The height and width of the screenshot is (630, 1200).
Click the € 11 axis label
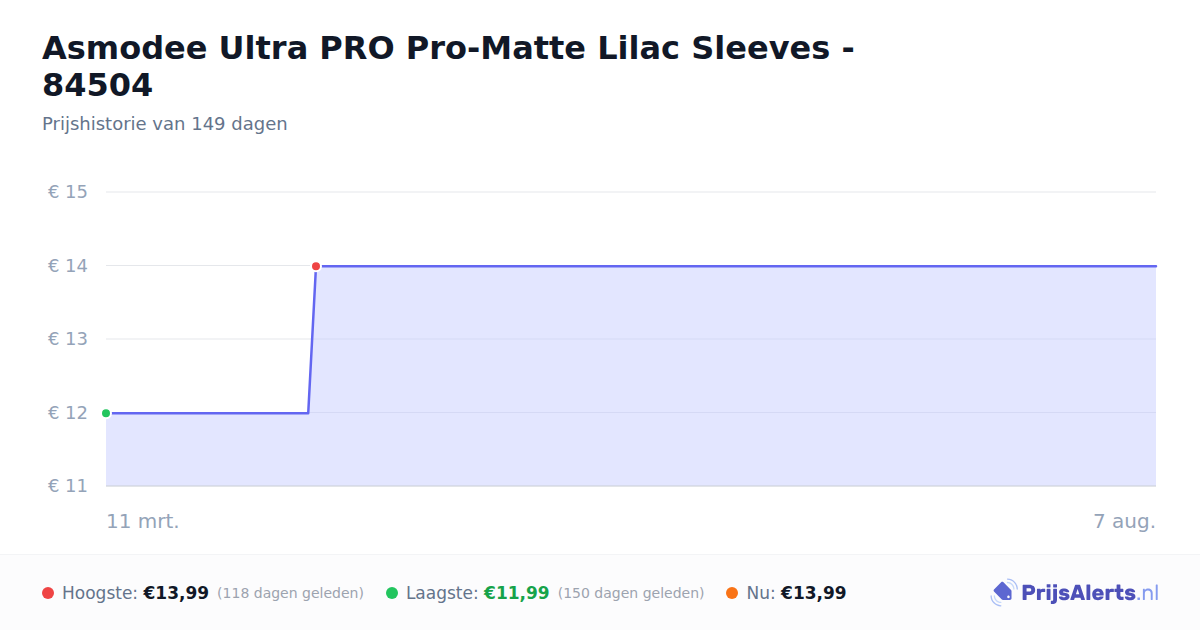pyautogui.click(x=68, y=486)
